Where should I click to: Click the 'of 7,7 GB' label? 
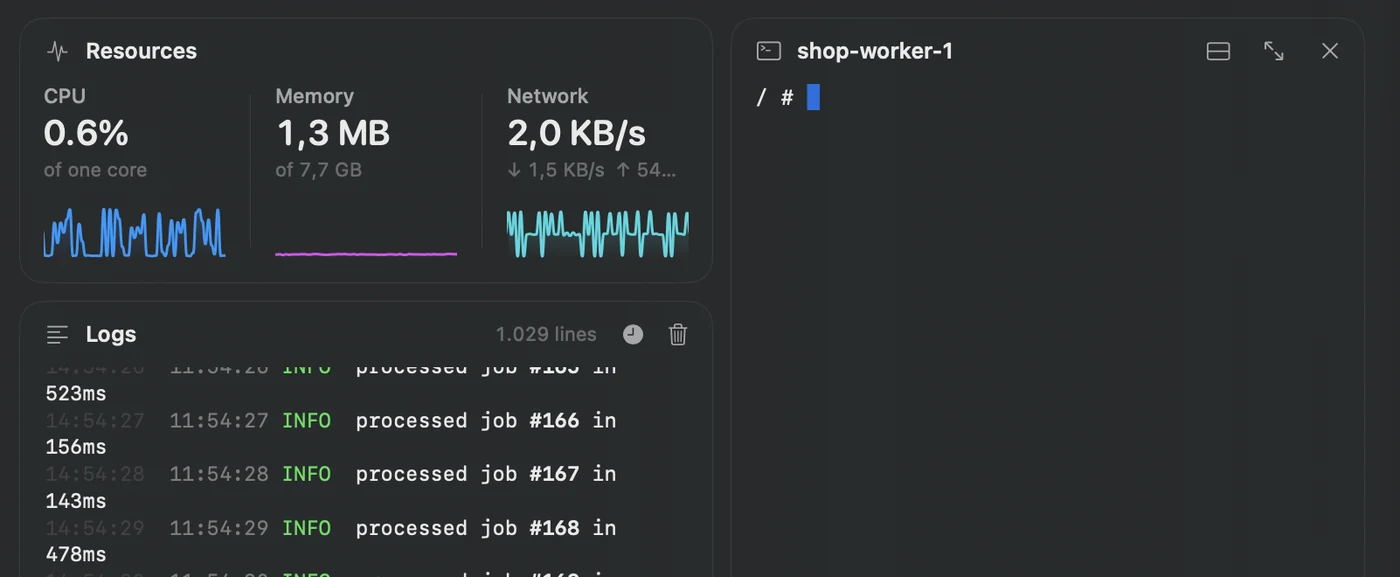tap(318, 170)
